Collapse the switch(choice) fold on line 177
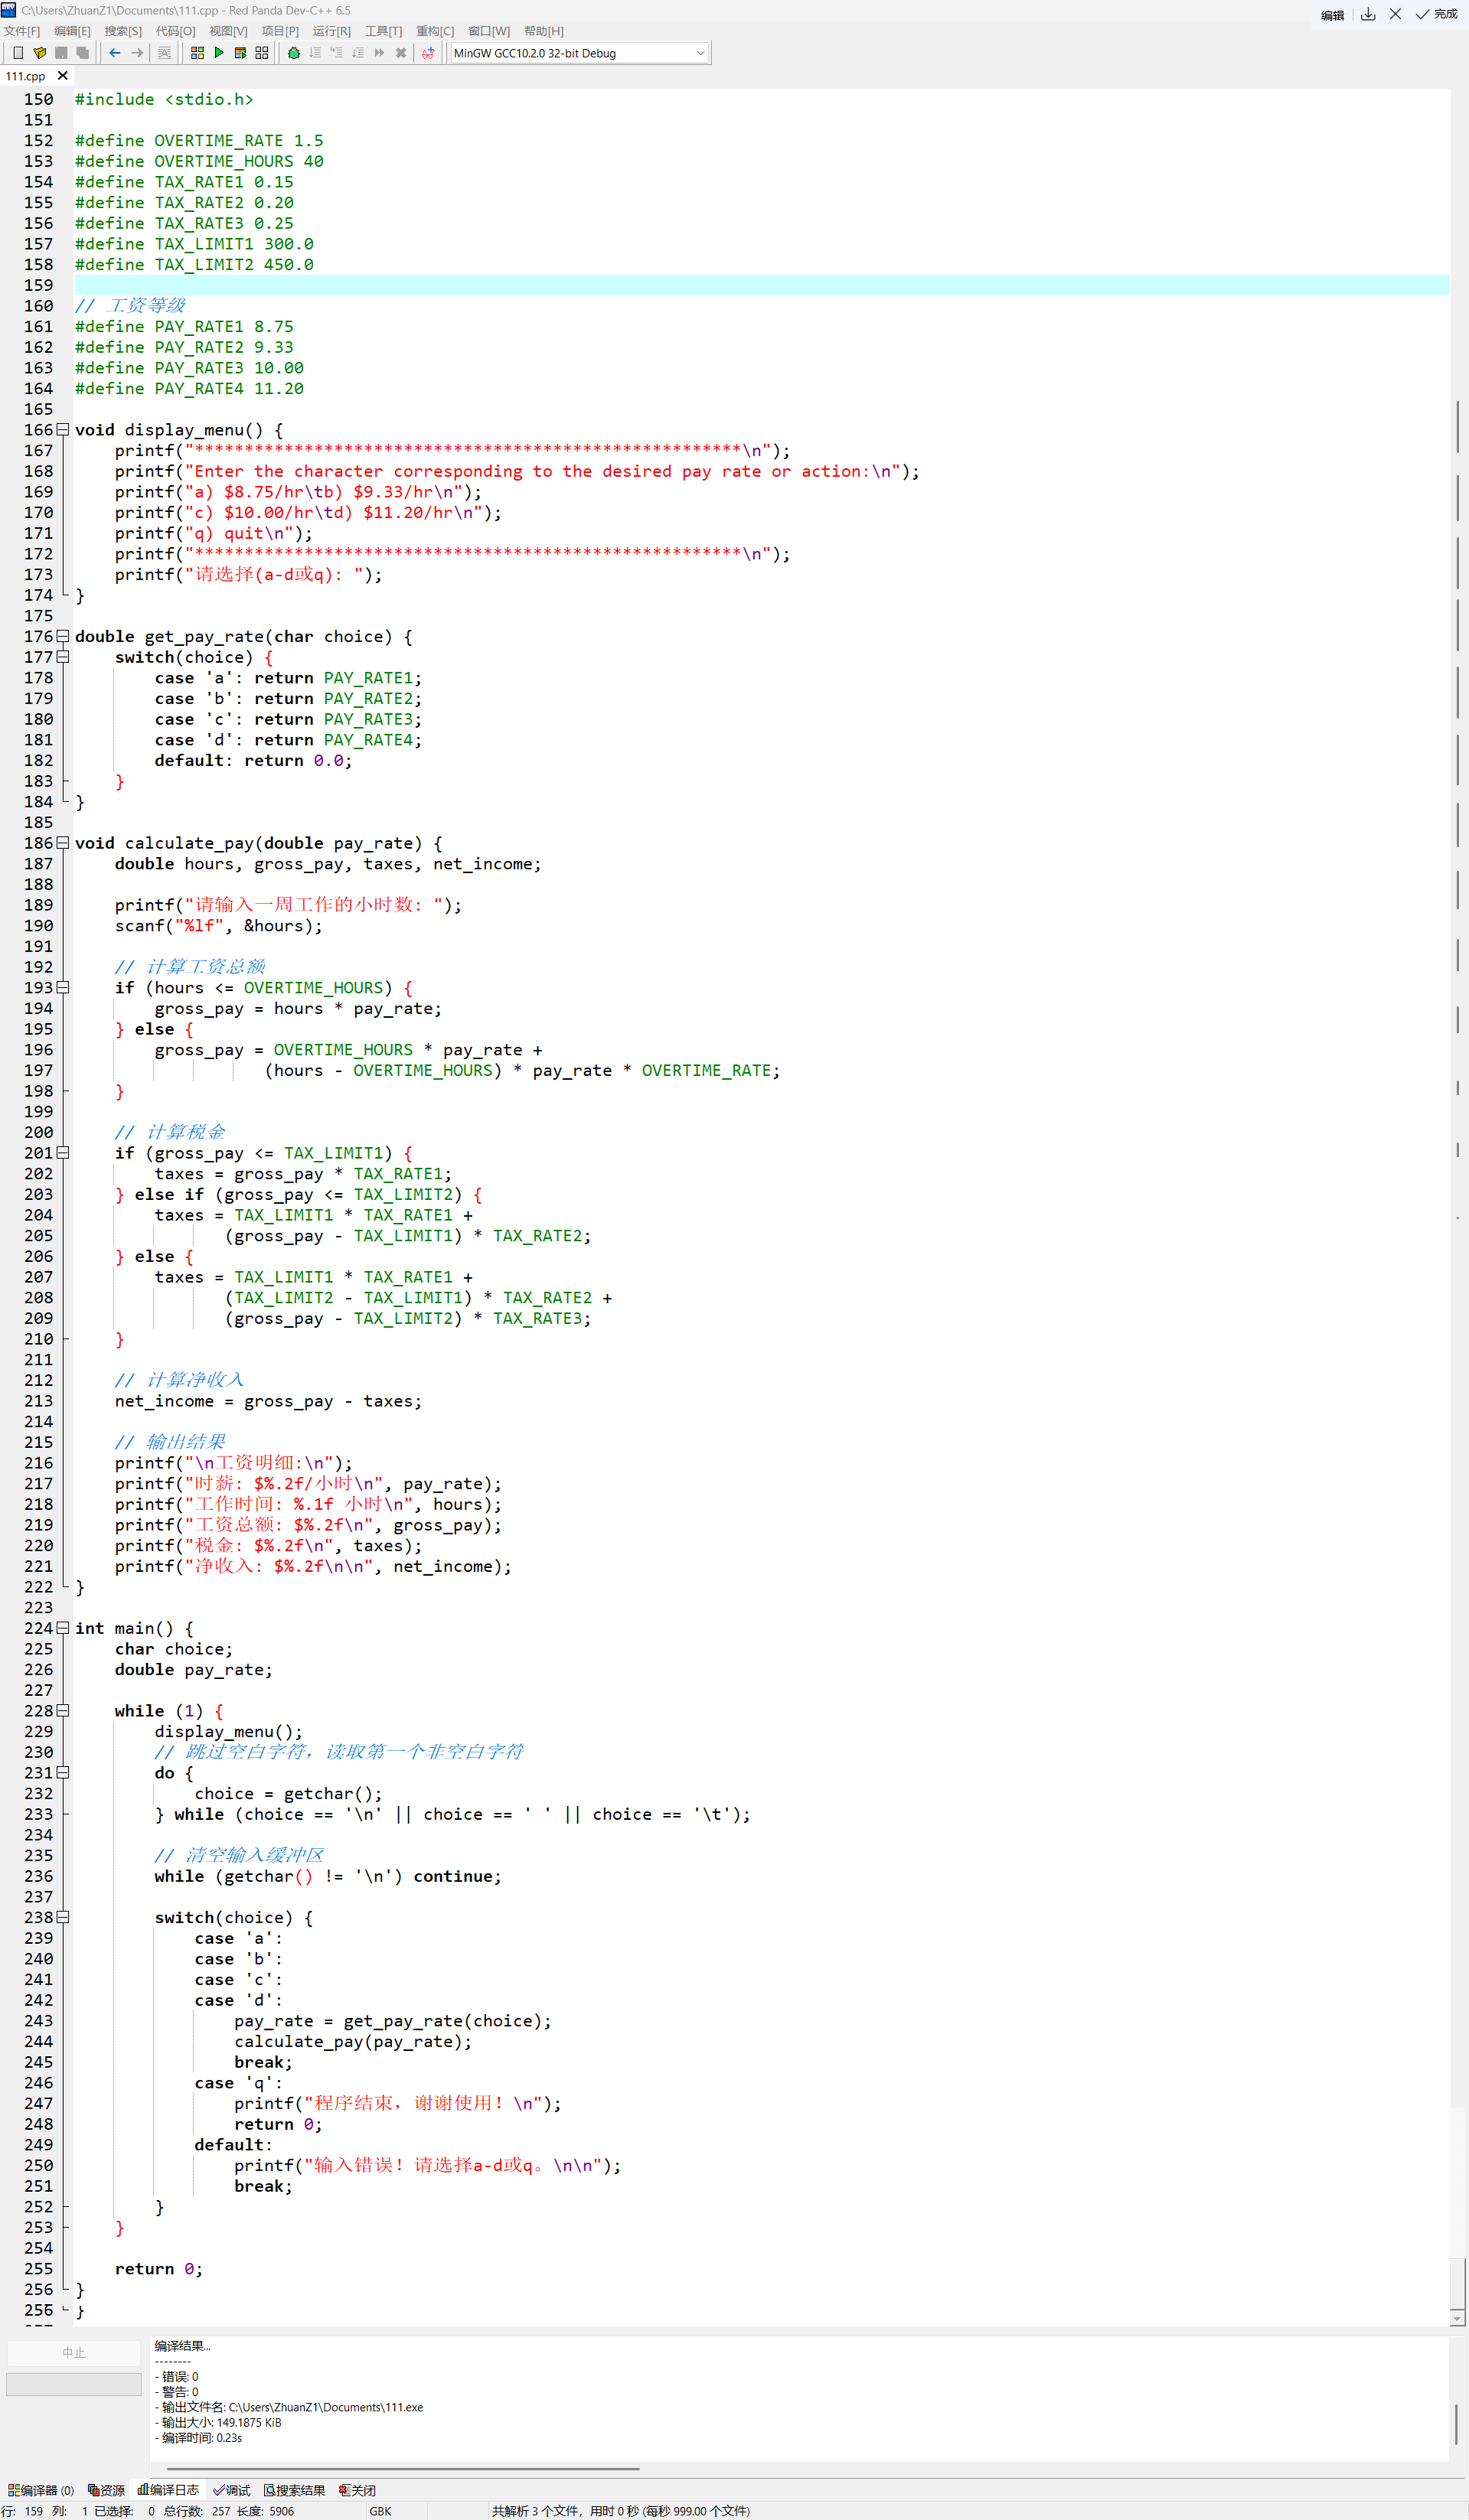1469x2520 pixels. click(x=63, y=657)
